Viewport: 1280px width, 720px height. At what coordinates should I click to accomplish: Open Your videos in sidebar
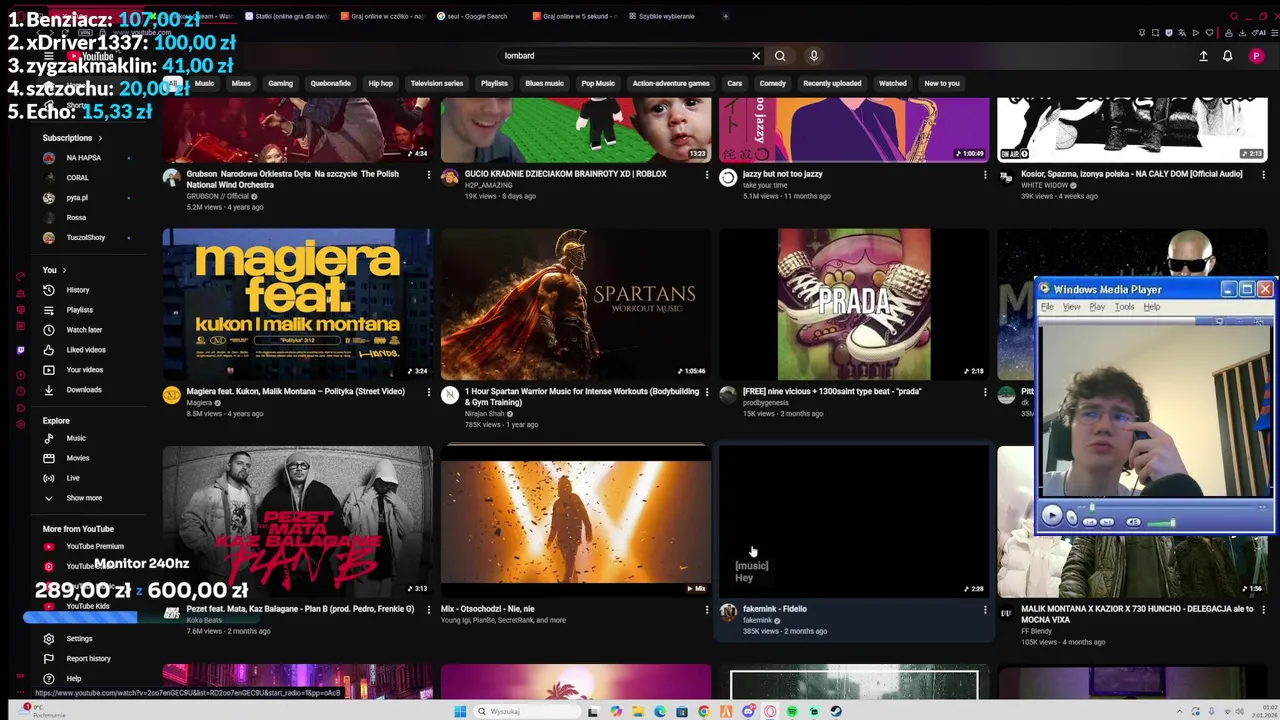84,370
